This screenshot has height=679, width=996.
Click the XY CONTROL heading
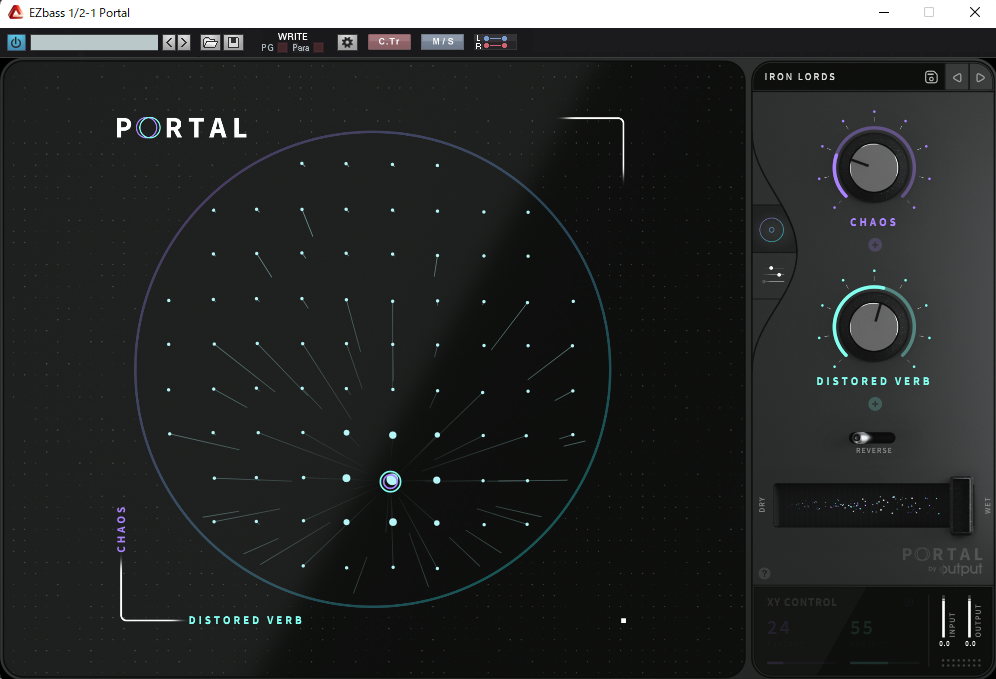802,602
